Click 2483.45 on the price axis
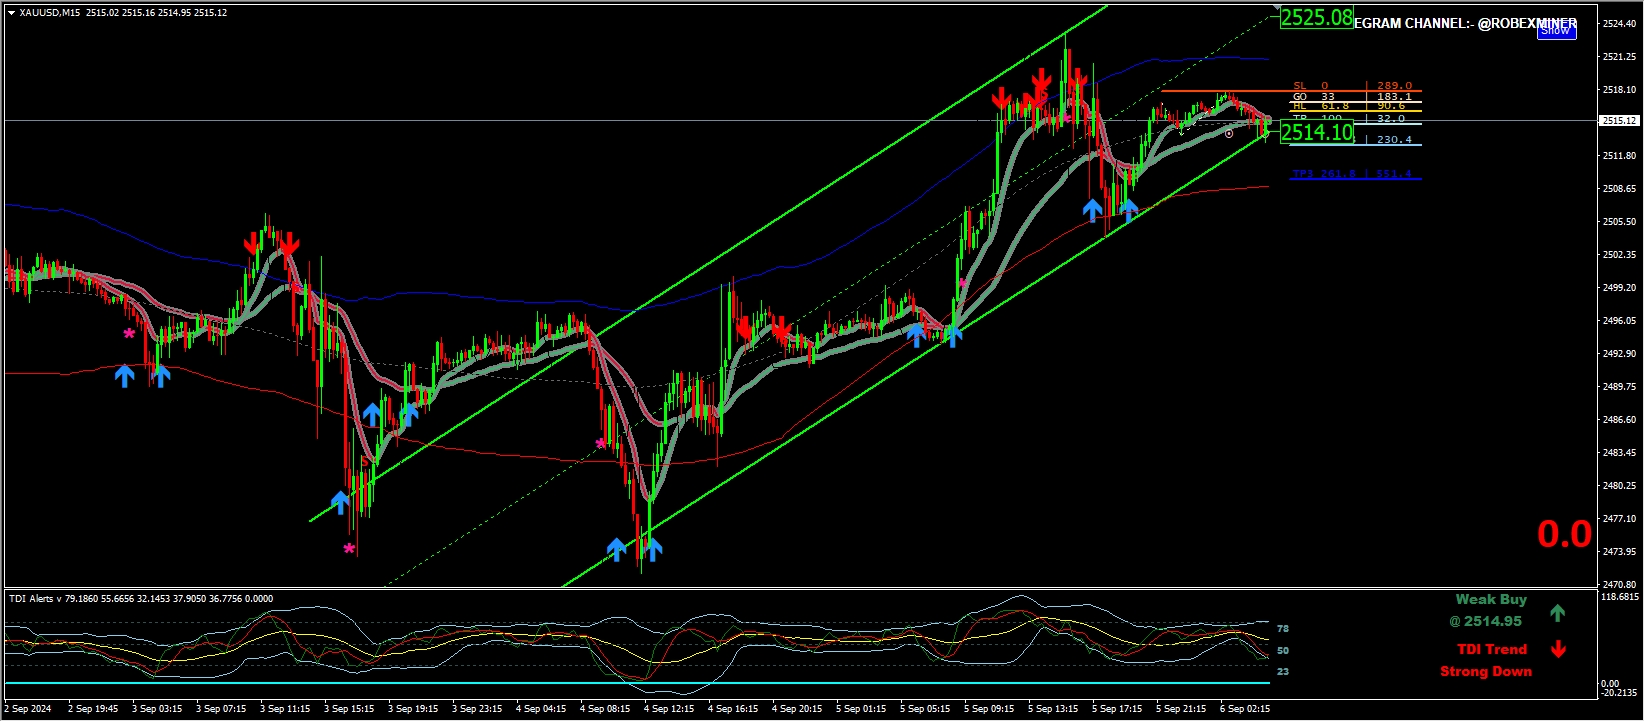Screen dimensions: 1645x722 point(1619,453)
